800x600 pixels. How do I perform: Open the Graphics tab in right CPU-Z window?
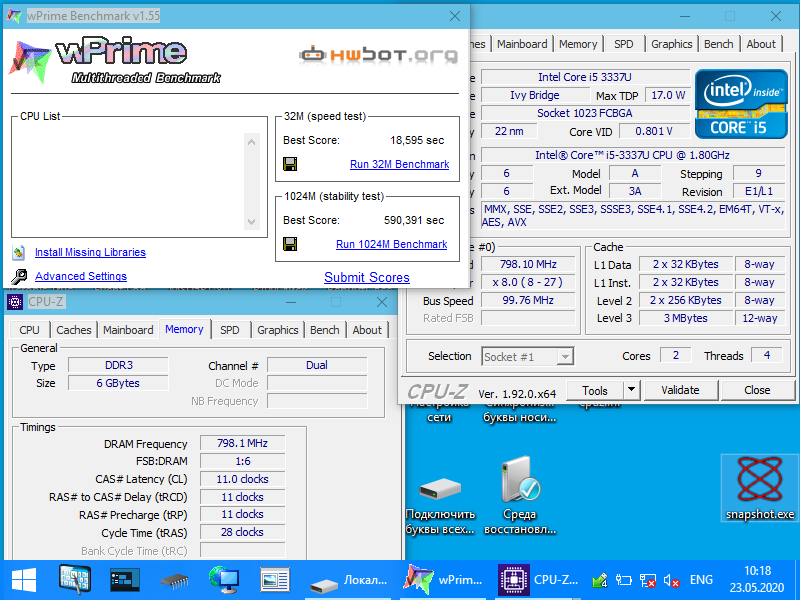(671, 44)
